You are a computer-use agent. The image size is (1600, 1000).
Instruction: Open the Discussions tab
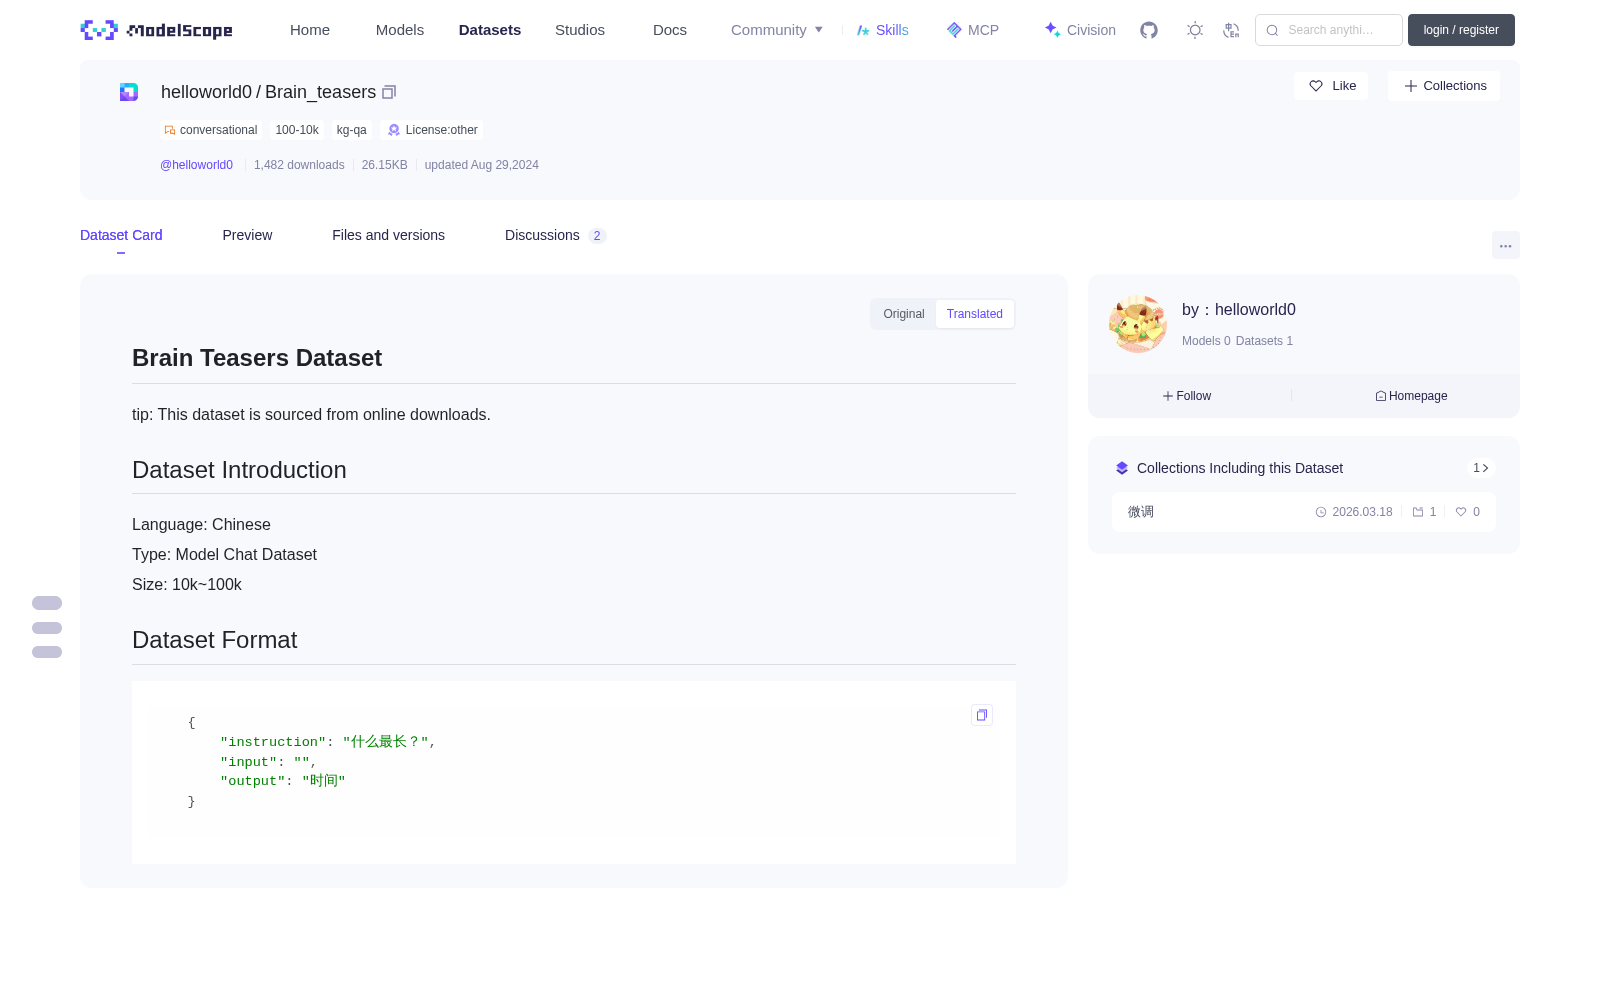pos(555,235)
